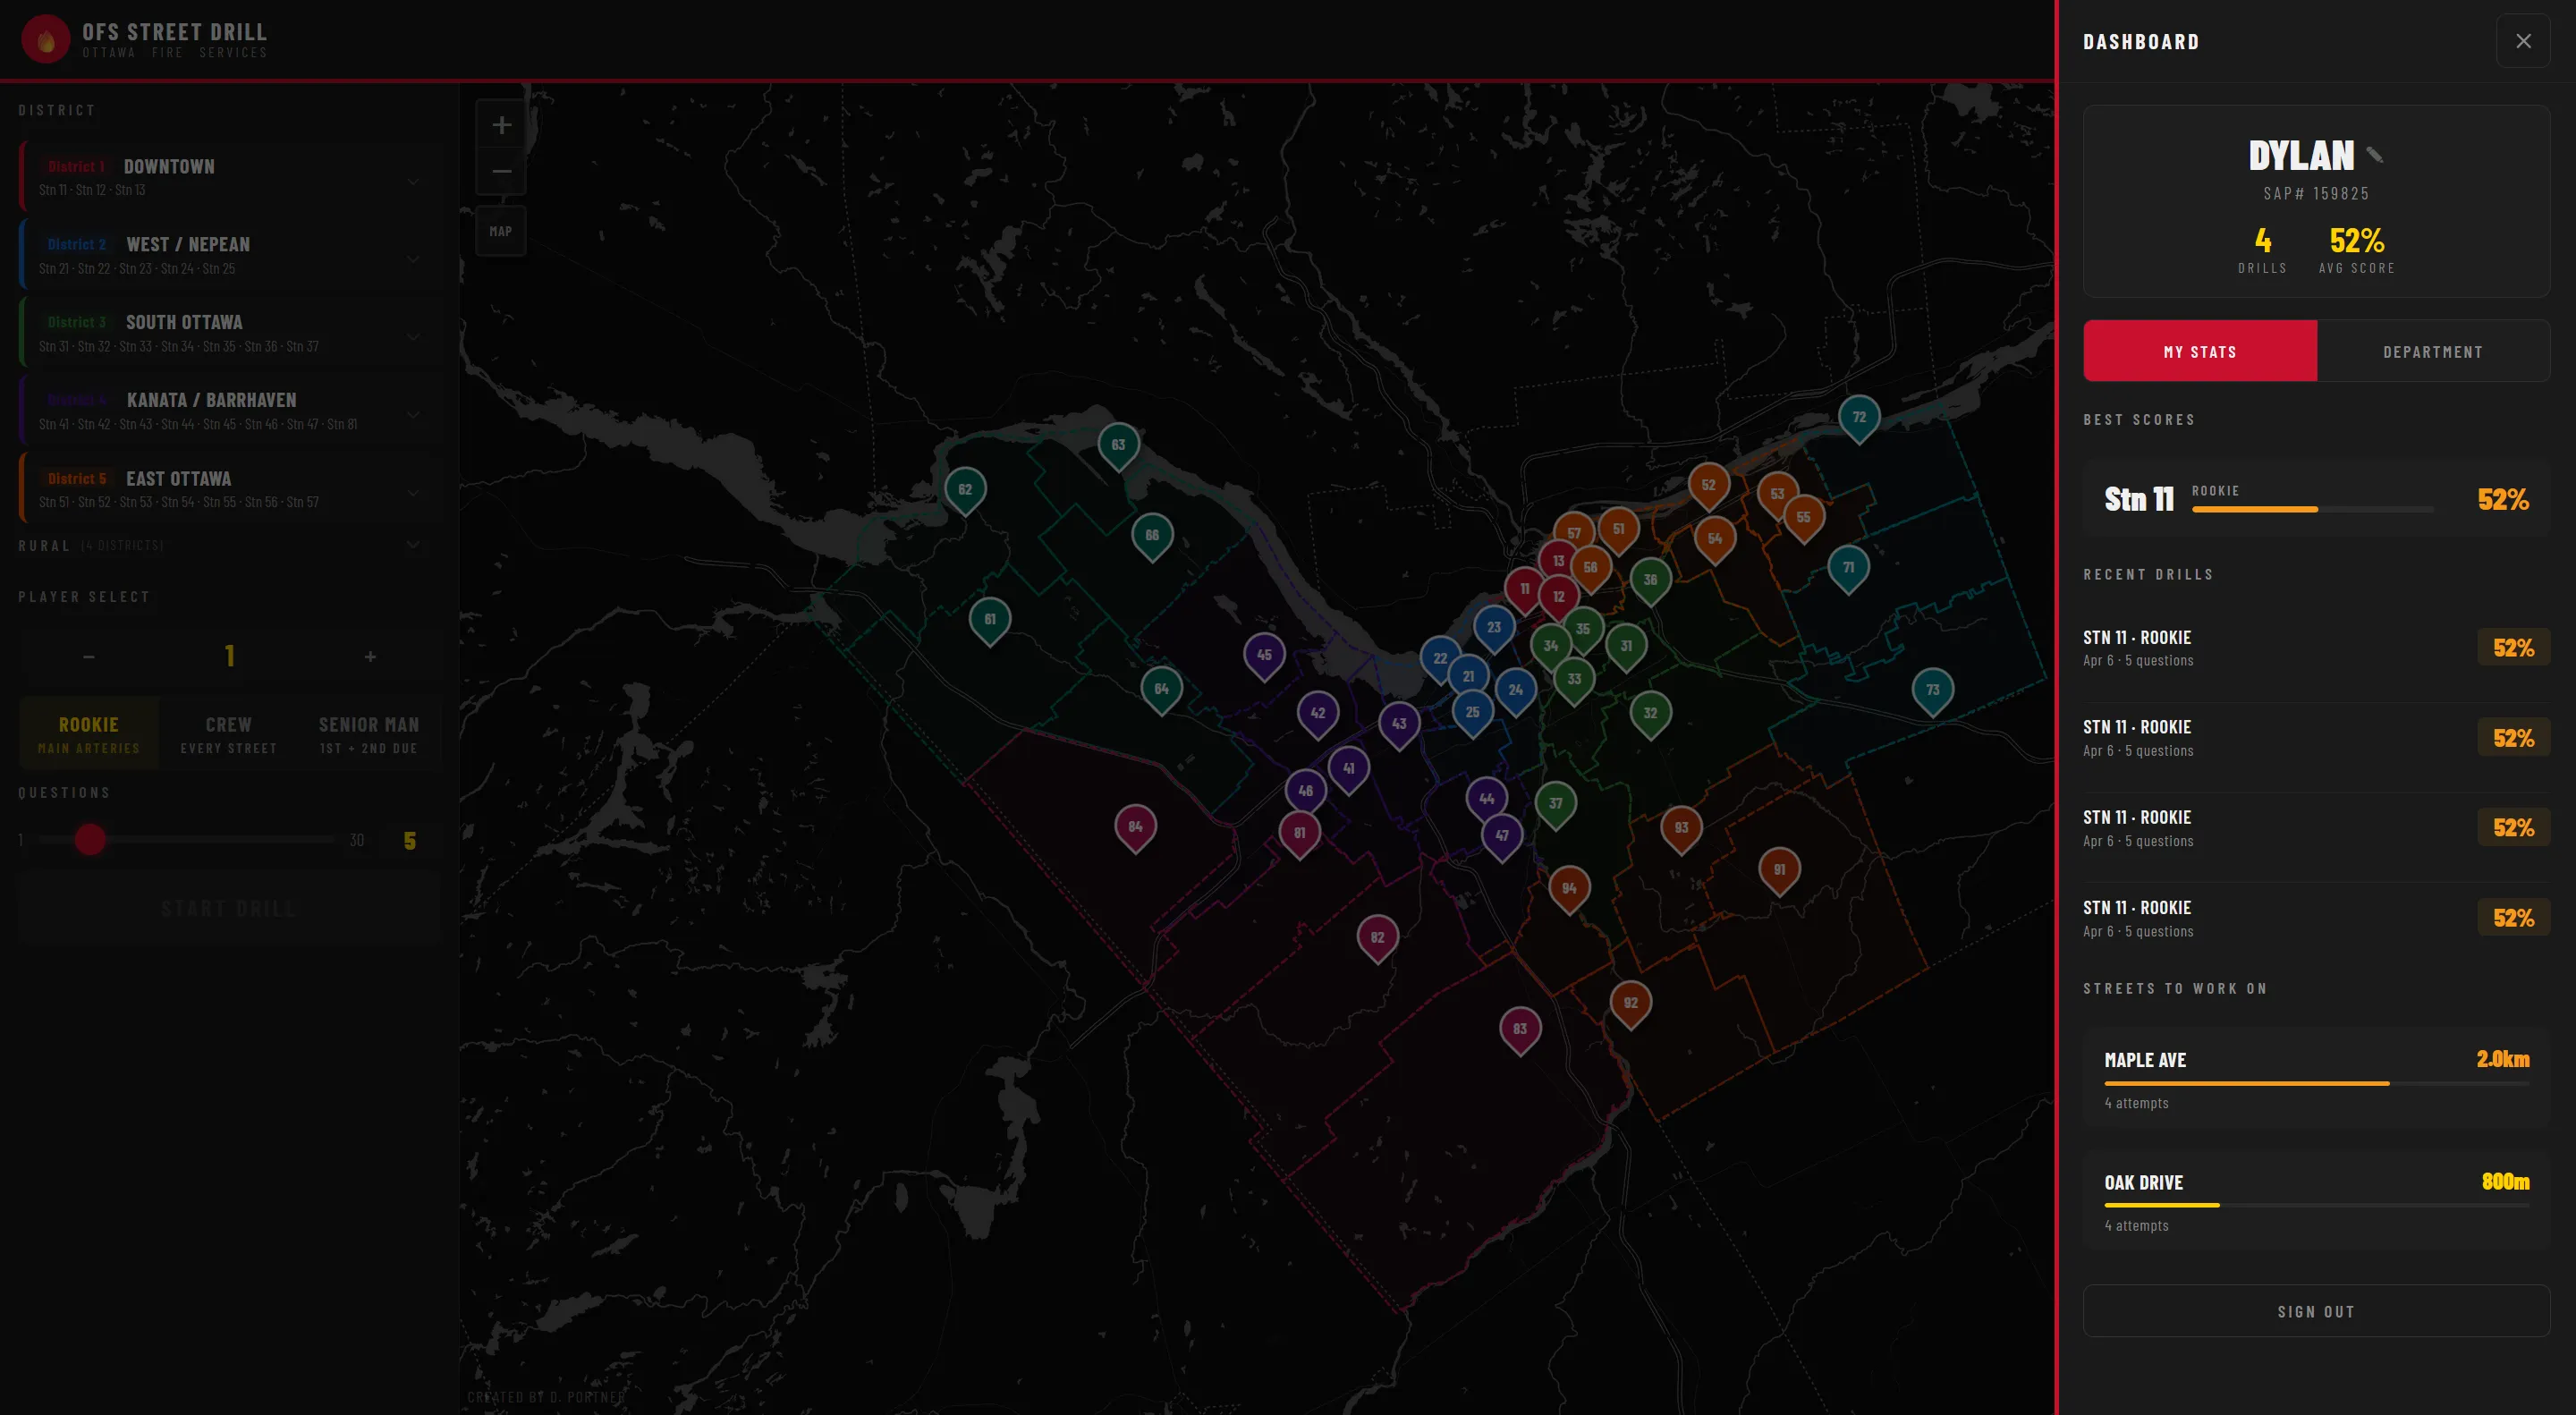
Task: Close the Dashboard panel
Action: (x=2522, y=41)
